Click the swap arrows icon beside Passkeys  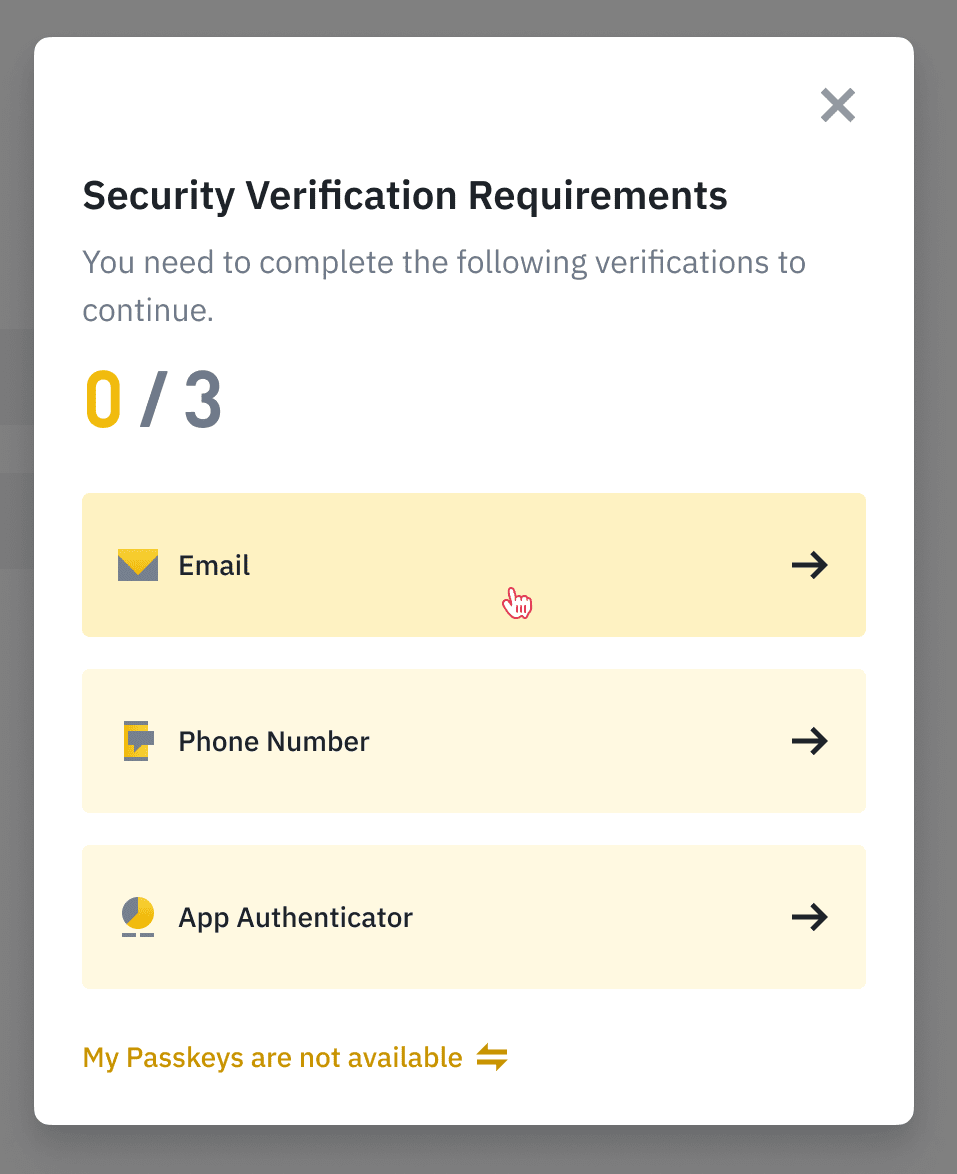pyautogui.click(x=492, y=1057)
